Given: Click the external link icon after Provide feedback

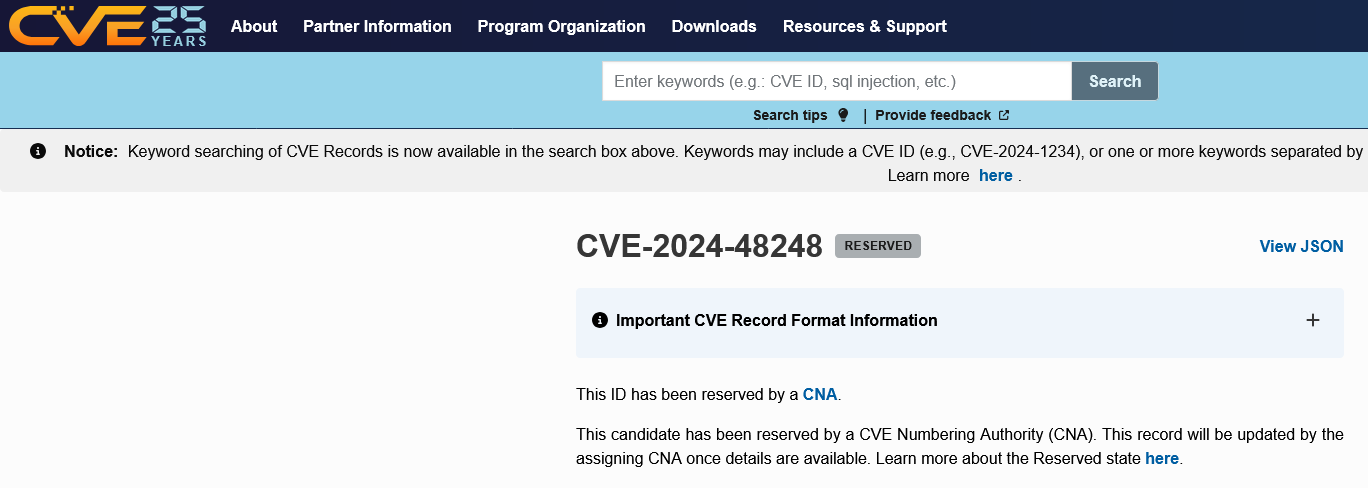Looking at the screenshot, I should 1004,115.
